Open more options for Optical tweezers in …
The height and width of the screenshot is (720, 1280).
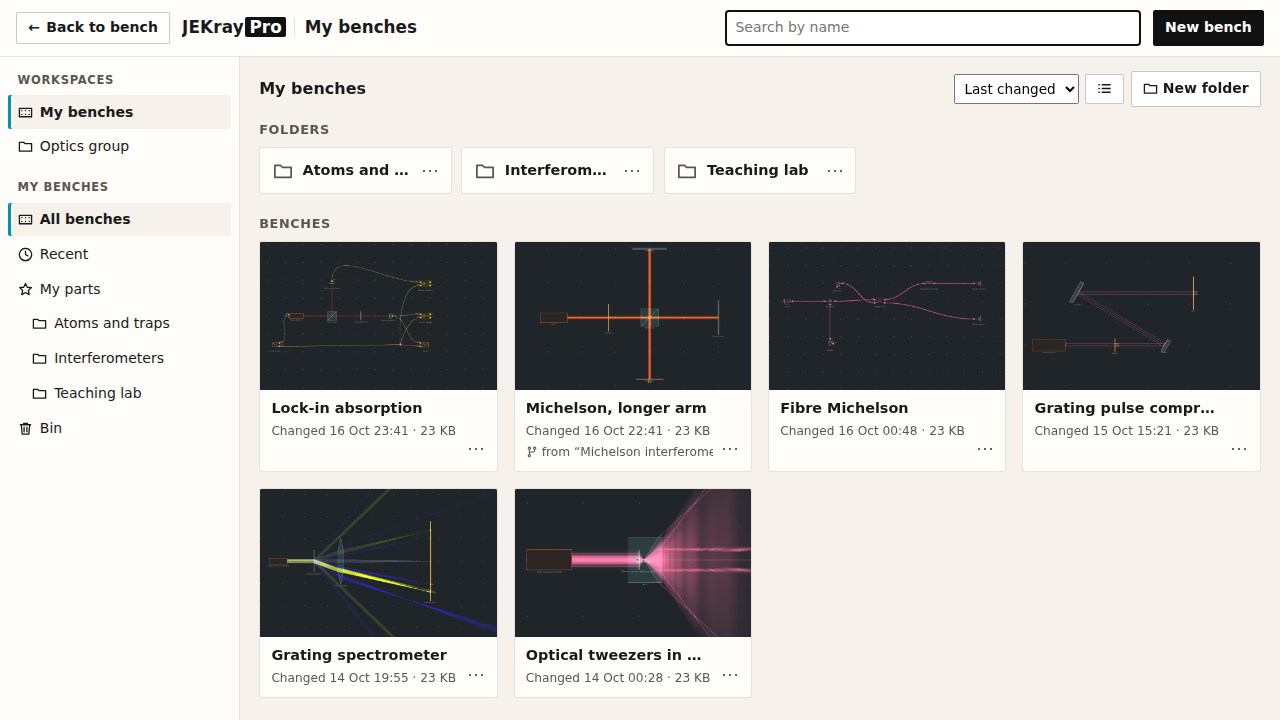[x=730, y=675]
